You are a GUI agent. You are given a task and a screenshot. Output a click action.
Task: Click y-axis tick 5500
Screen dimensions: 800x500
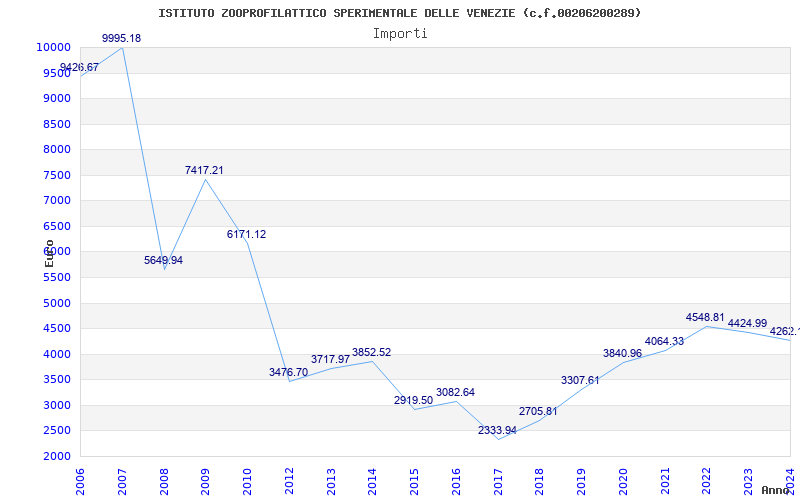(x=56, y=278)
